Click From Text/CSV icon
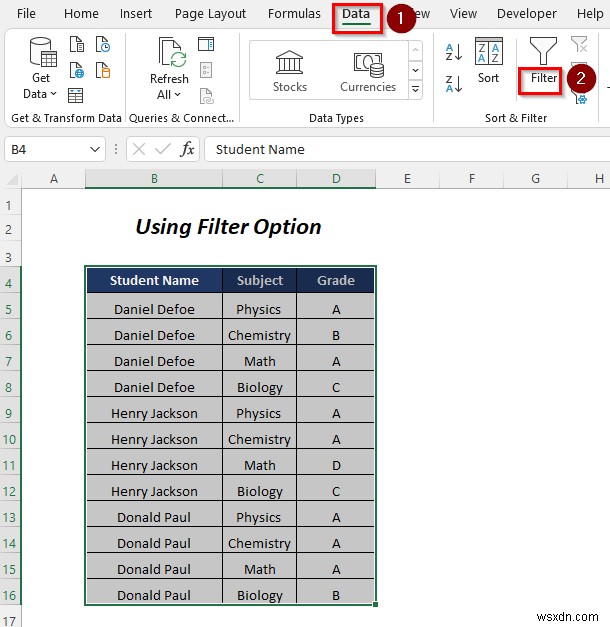Image resolution: width=610 pixels, height=627 pixels. (77, 44)
